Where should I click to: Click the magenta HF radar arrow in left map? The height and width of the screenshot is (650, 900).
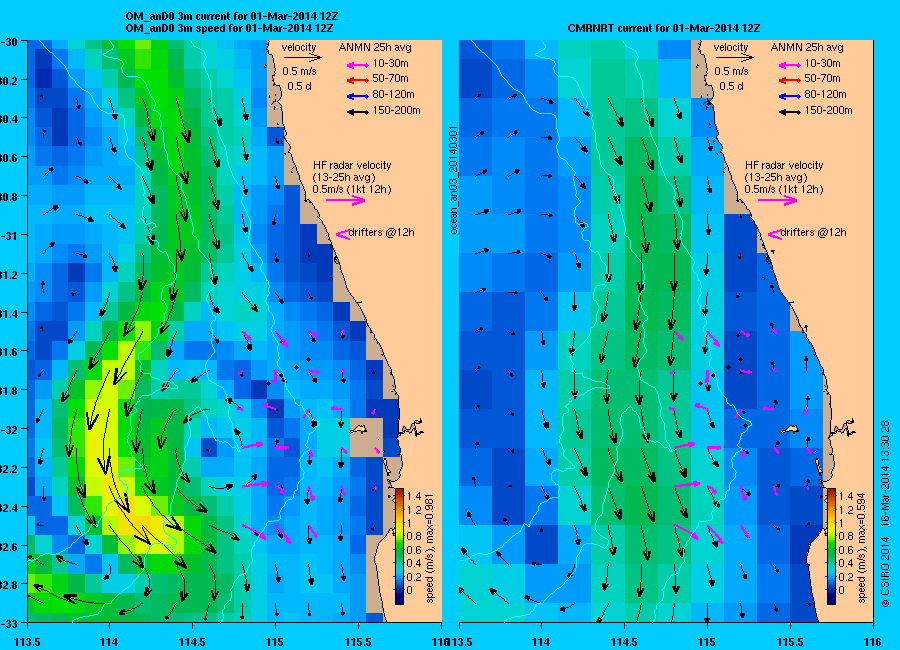tap(346, 200)
